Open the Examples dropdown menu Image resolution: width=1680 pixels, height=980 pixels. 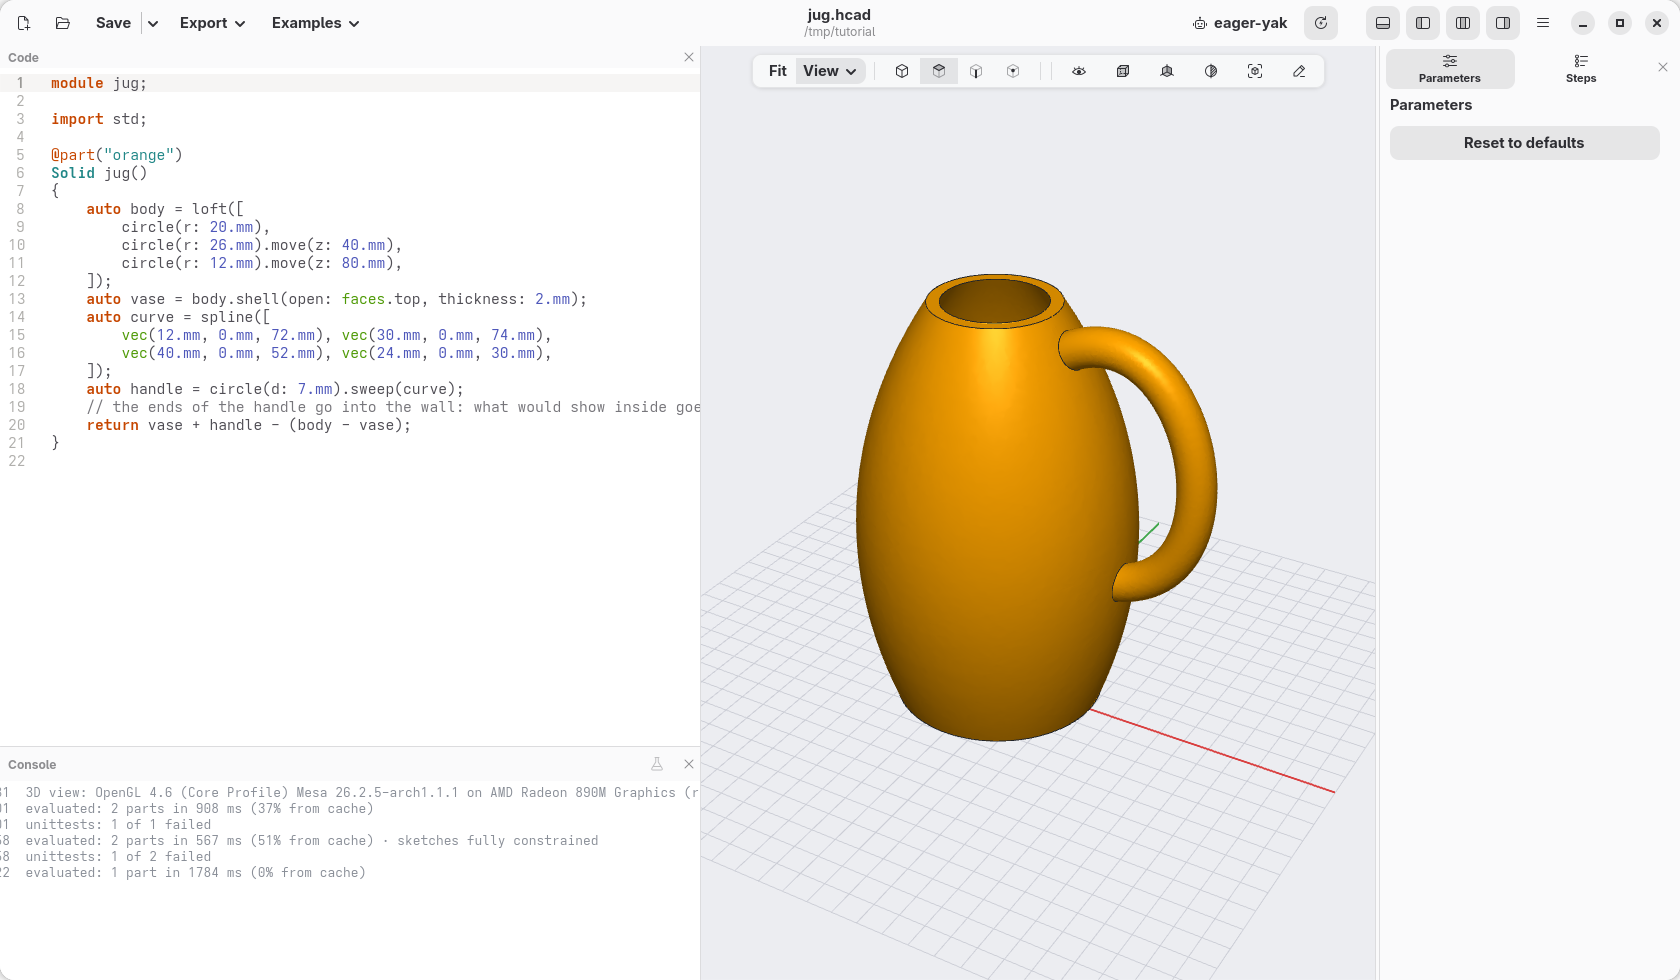pos(315,23)
